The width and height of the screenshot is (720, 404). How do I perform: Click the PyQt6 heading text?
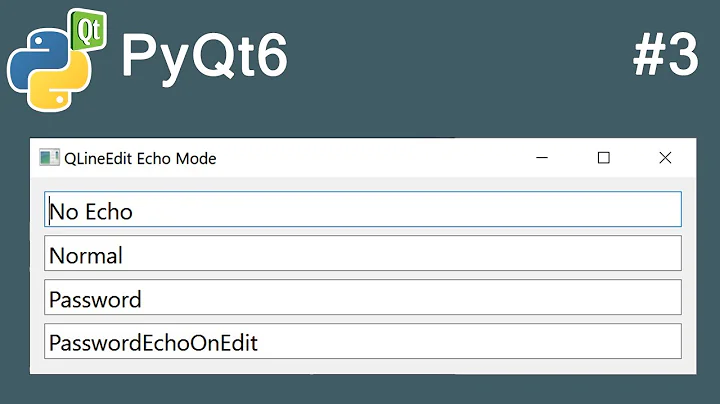(204, 55)
